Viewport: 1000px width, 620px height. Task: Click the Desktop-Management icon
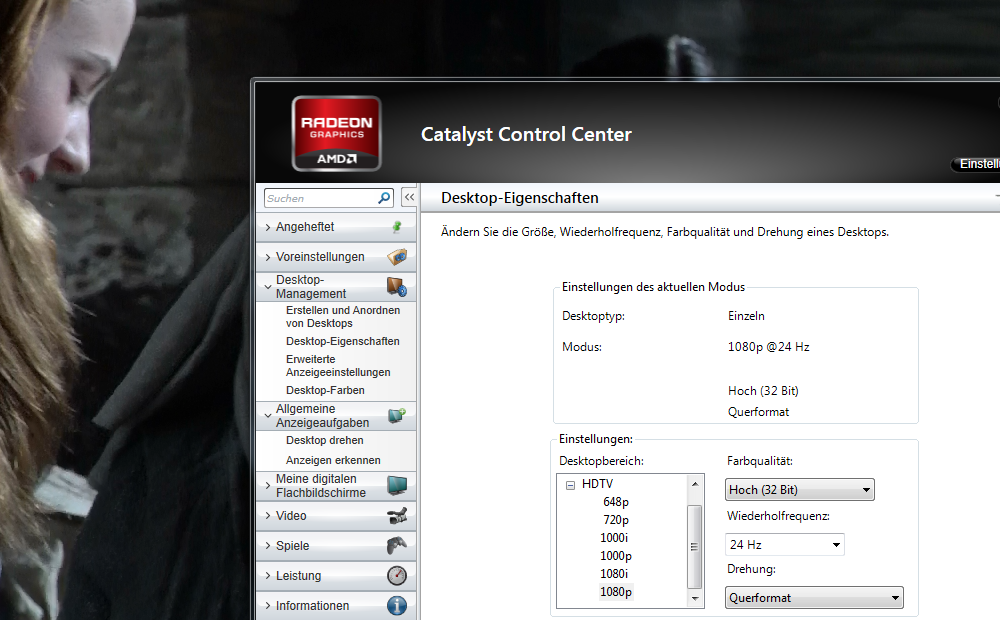[x=397, y=287]
